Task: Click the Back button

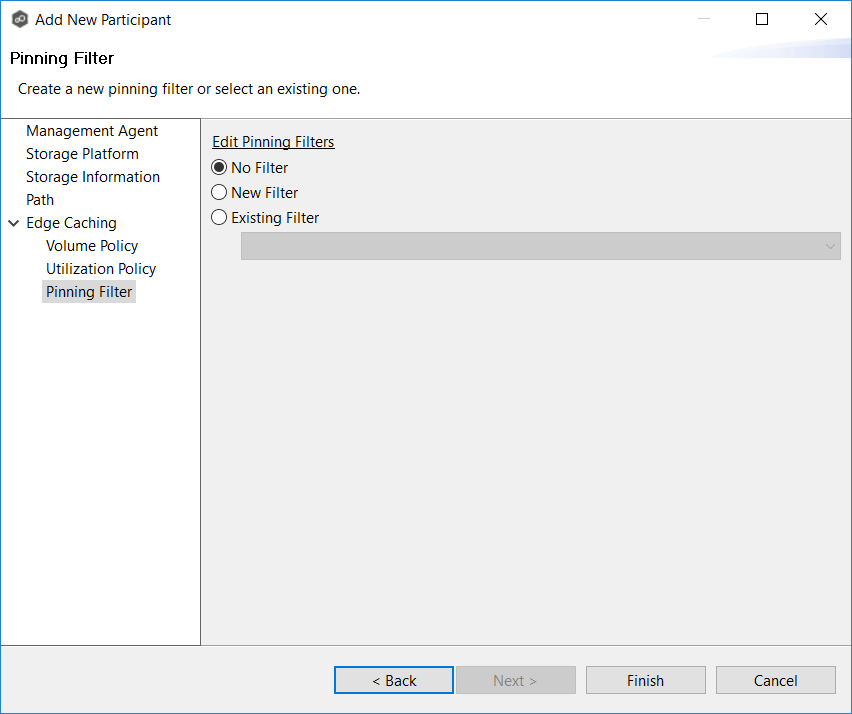Action: click(394, 680)
